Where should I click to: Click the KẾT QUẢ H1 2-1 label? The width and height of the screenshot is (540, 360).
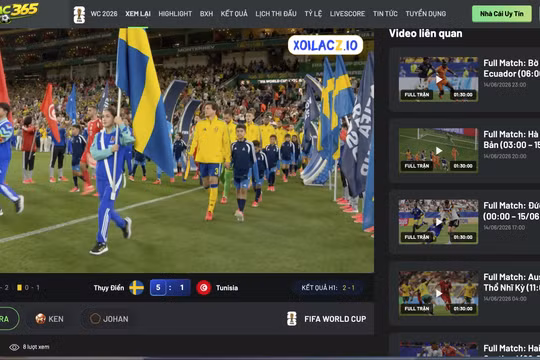click(328, 288)
